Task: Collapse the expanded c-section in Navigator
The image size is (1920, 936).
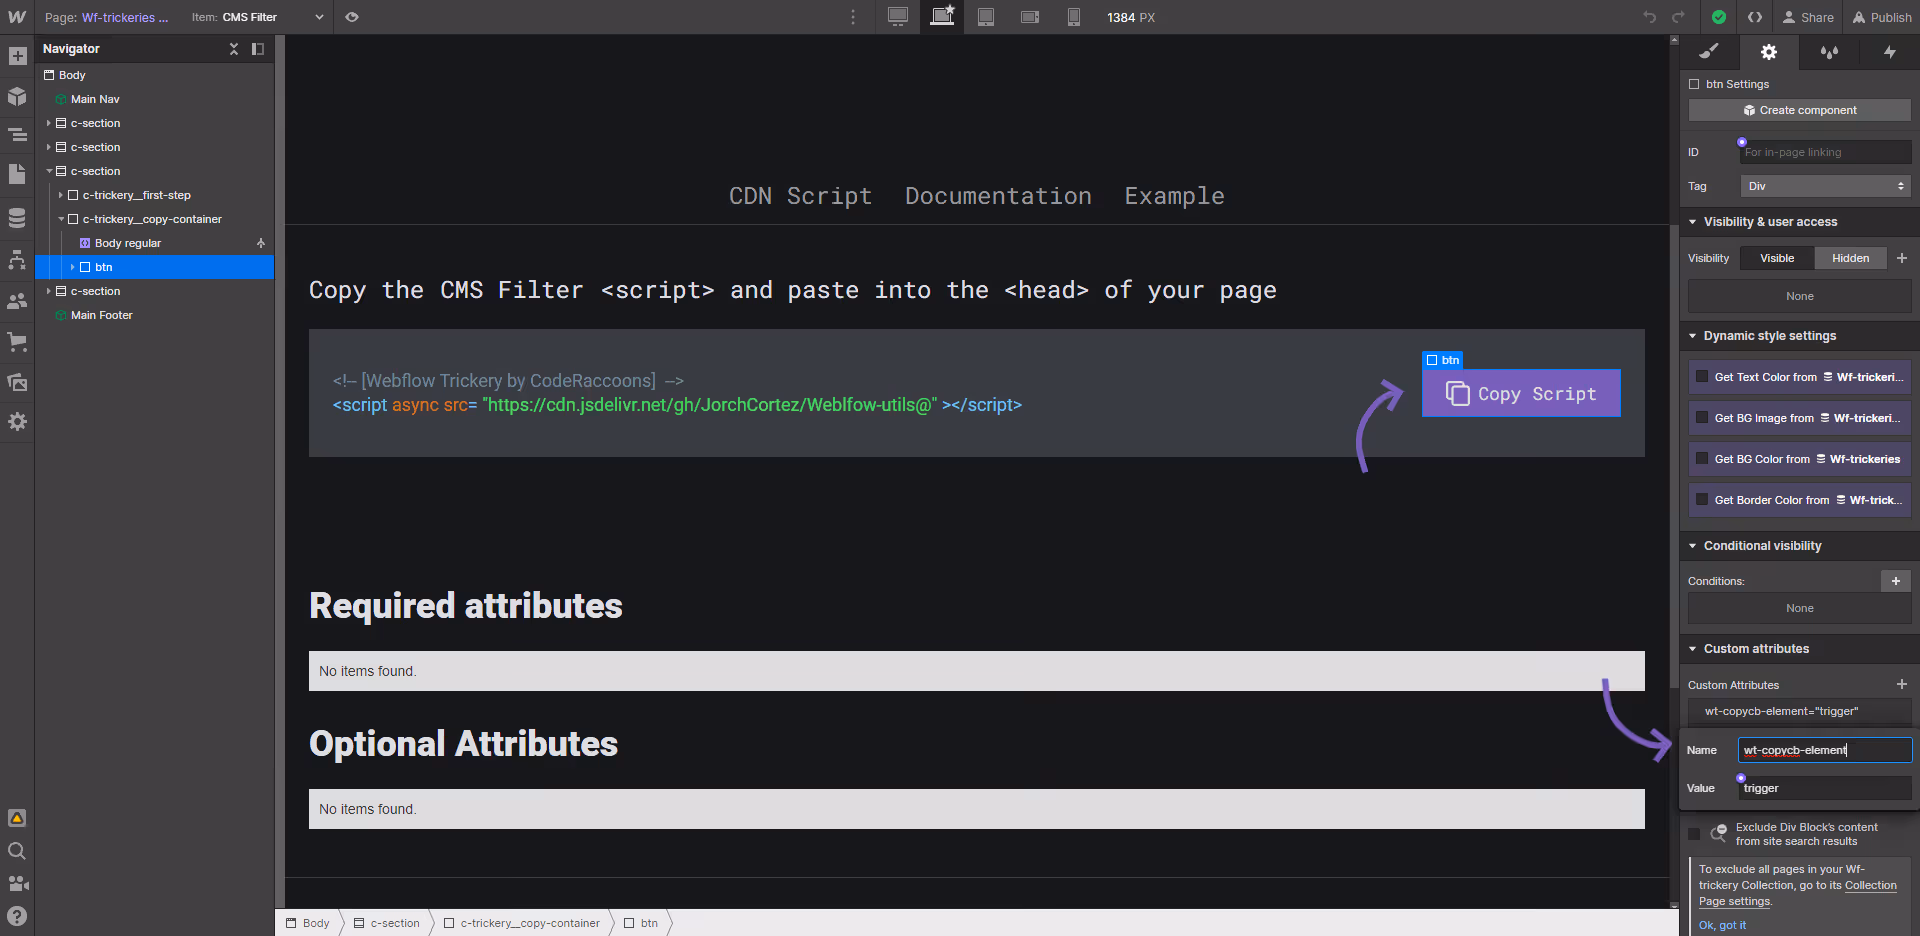Action: coord(49,171)
